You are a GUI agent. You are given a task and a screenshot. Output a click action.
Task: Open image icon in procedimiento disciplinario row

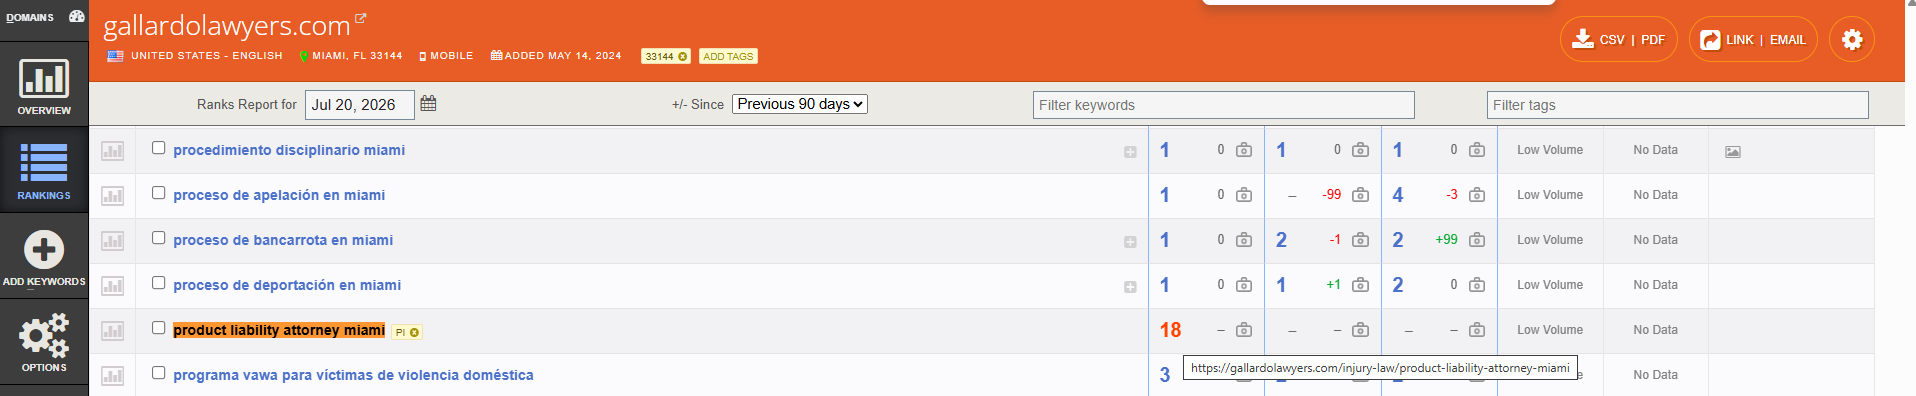(x=1733, y=152)
